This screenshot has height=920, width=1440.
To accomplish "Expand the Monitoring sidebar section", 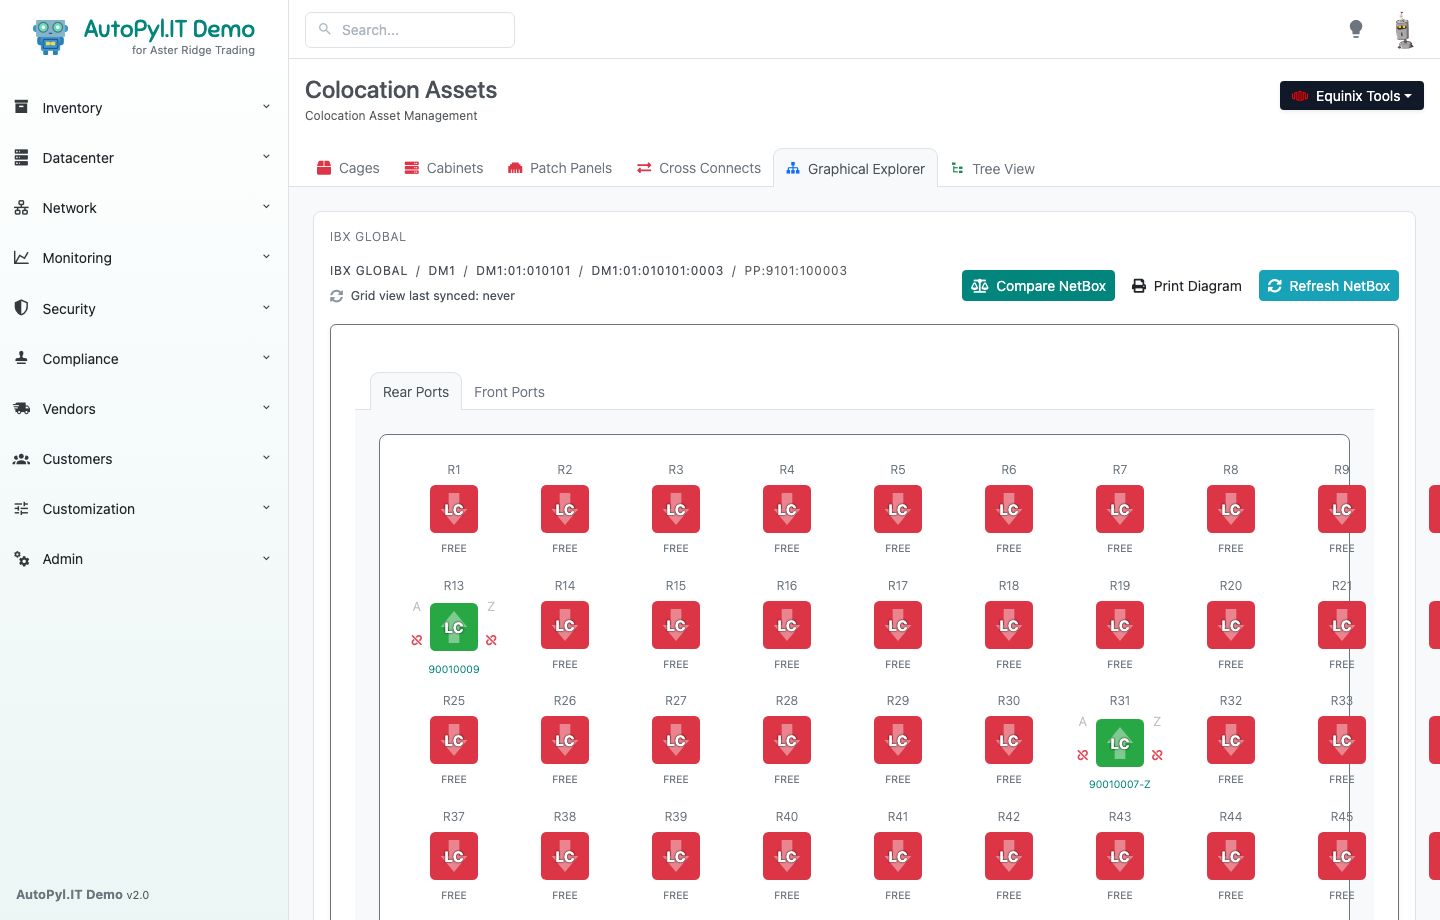I will pos(144,258).
